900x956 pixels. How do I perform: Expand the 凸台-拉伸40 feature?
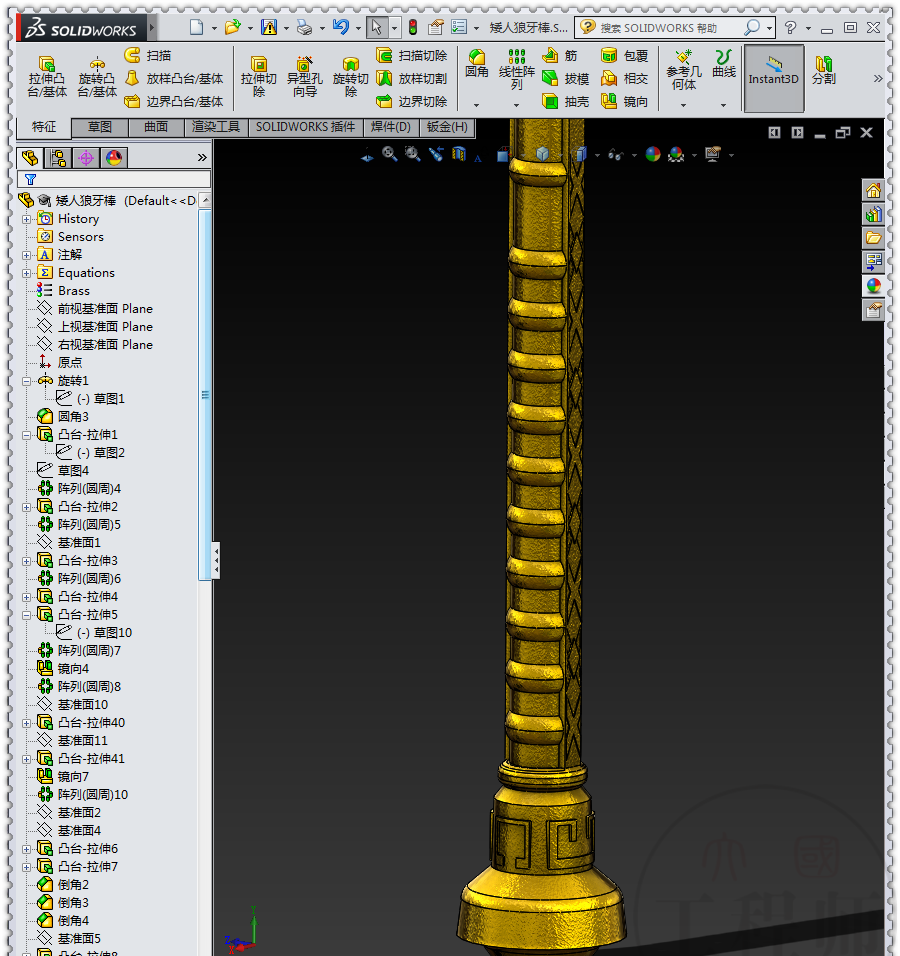tap(26, 723)
